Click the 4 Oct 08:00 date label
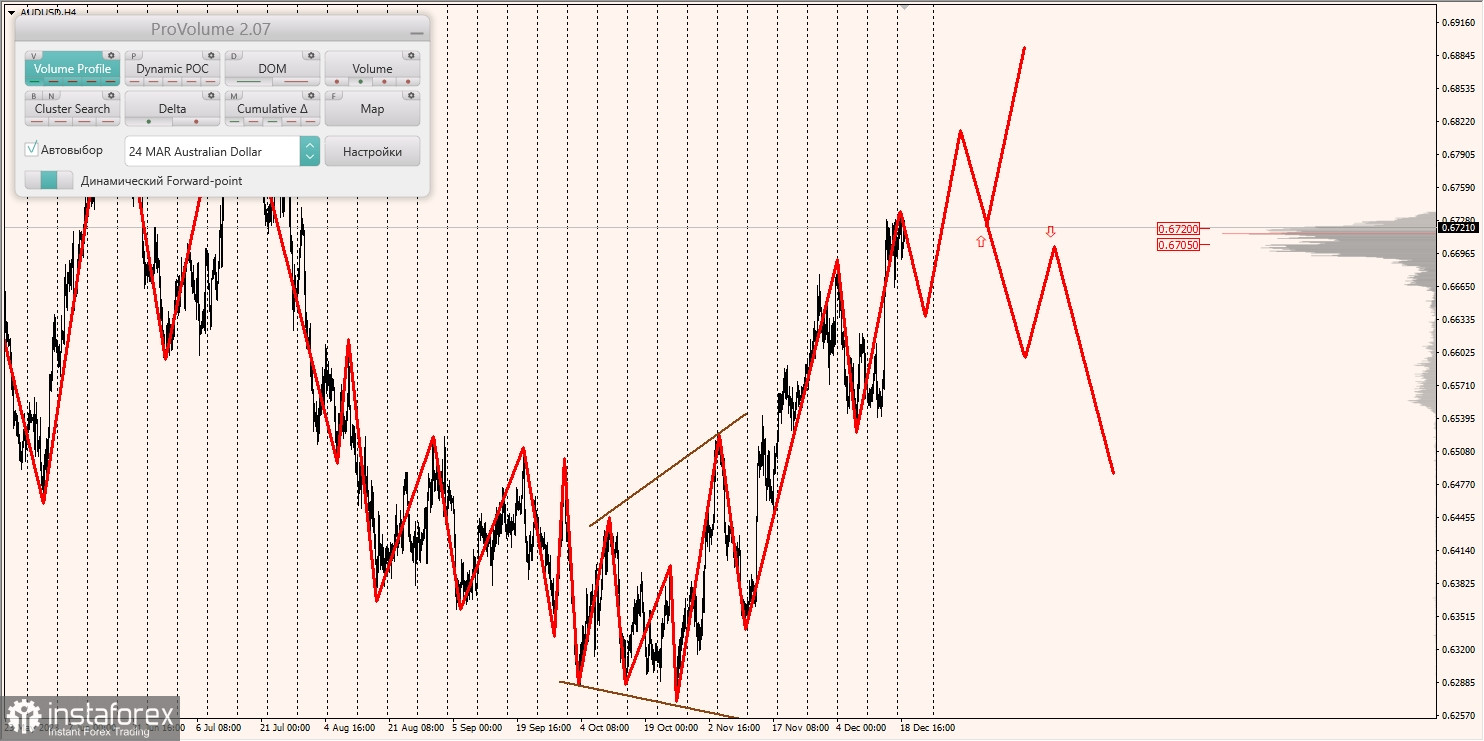The width and height of the screenshot is (1484, 741). coord(605,728)
